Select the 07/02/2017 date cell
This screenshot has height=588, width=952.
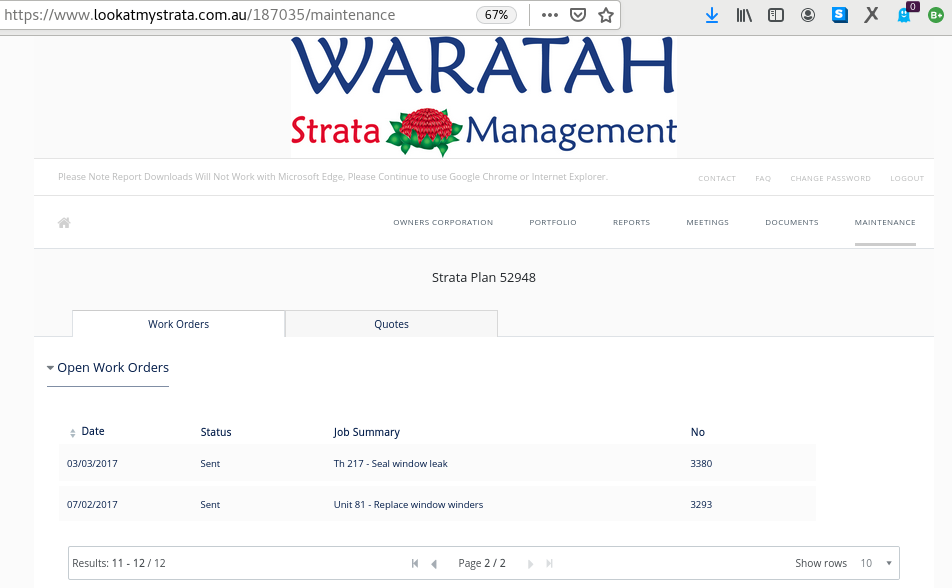pos(92,504)
